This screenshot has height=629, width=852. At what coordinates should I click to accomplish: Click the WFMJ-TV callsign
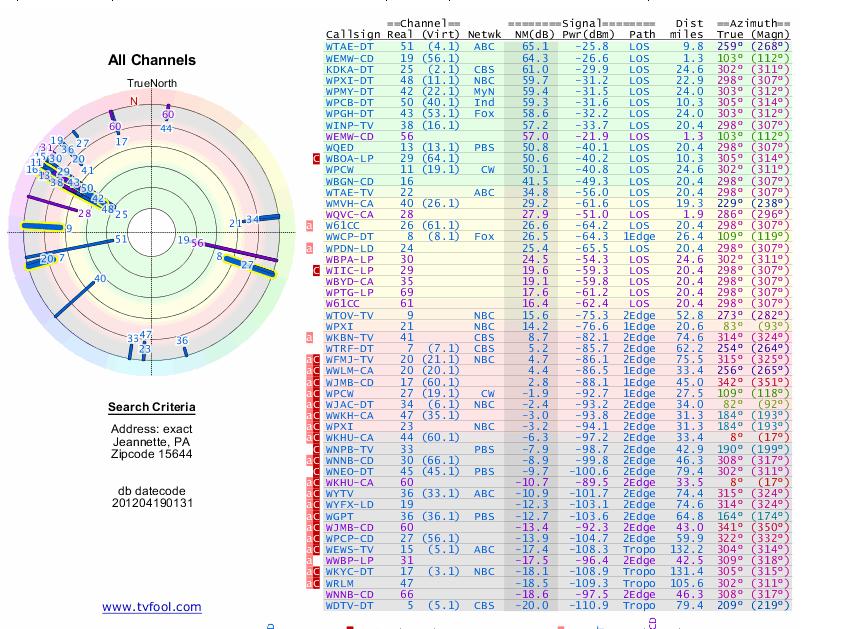pyautogui.click(x=349, y=360)
